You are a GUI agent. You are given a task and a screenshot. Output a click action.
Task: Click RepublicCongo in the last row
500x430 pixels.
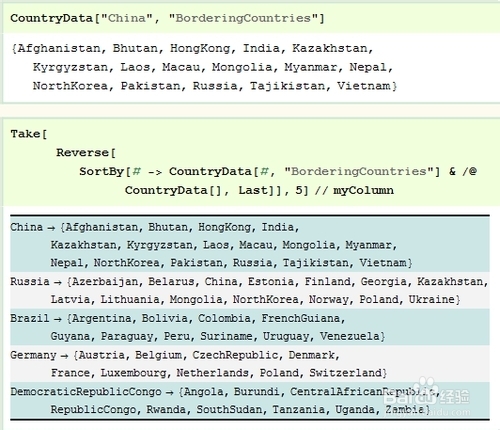coord(93,409)
